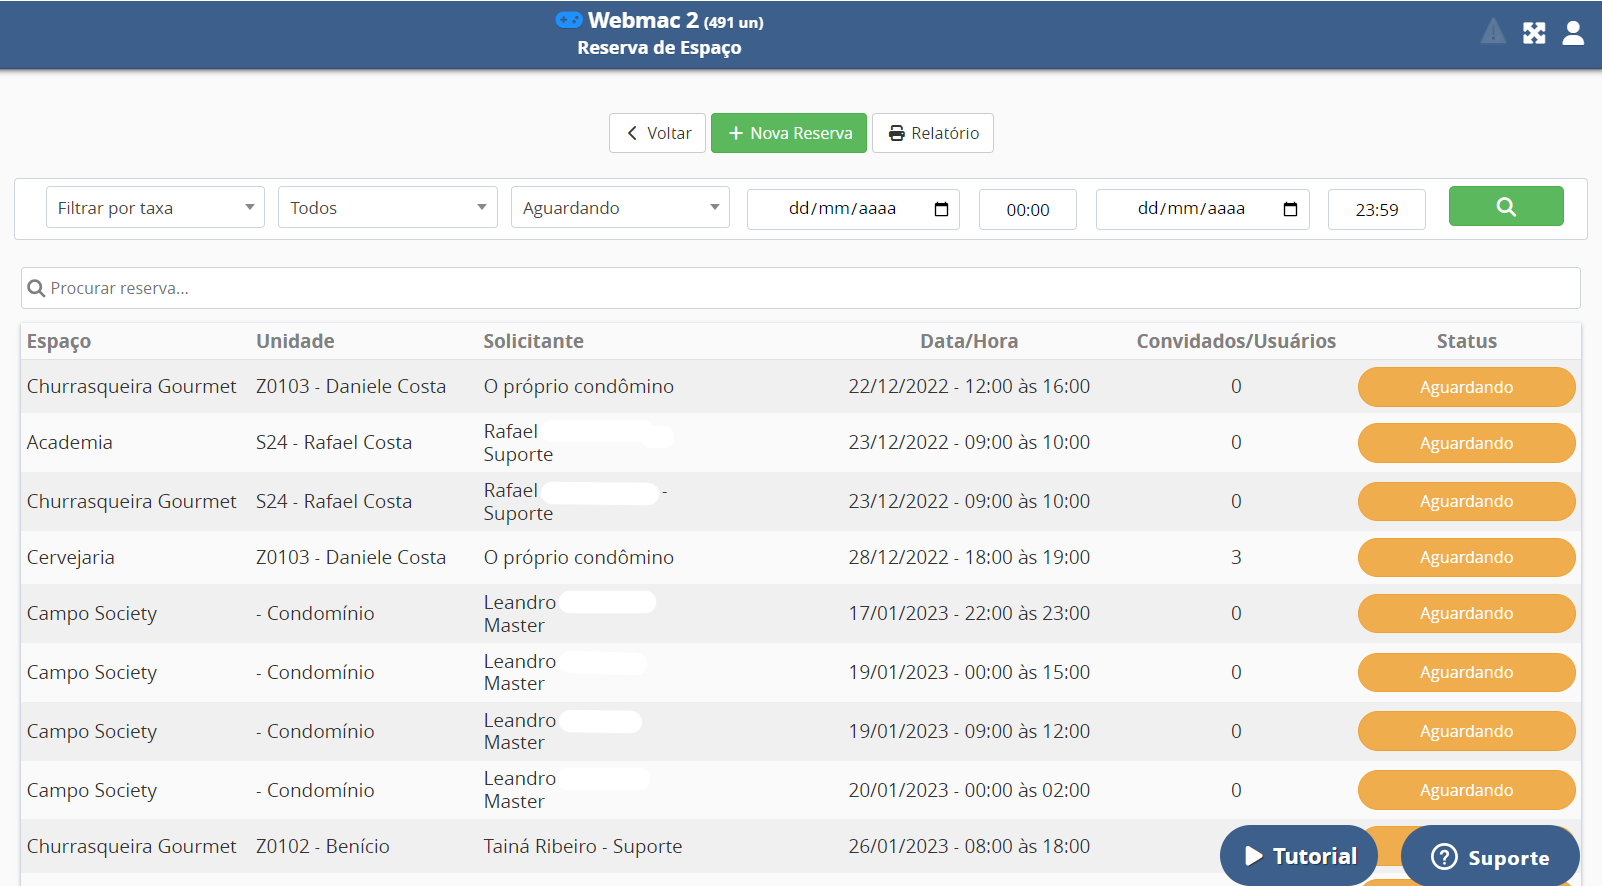Edit the 00:00 start time field
1602x886 pixels.
[1027, 210]
